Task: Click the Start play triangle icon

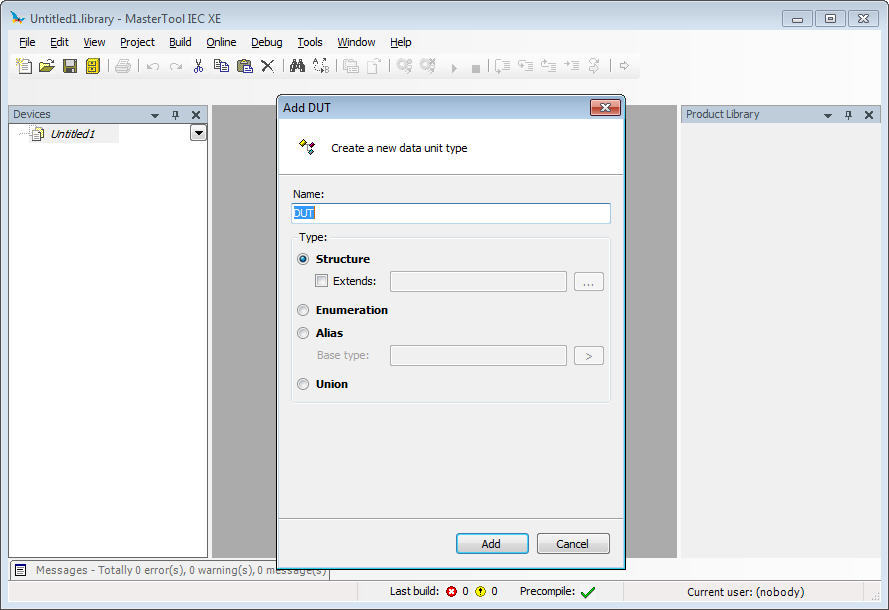Action: tap(454, 68)
